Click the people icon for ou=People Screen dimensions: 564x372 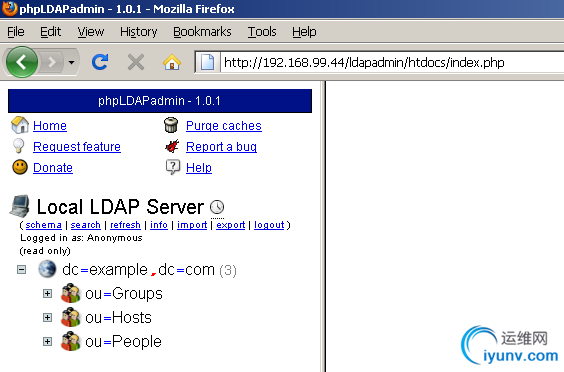click(70, 341)
